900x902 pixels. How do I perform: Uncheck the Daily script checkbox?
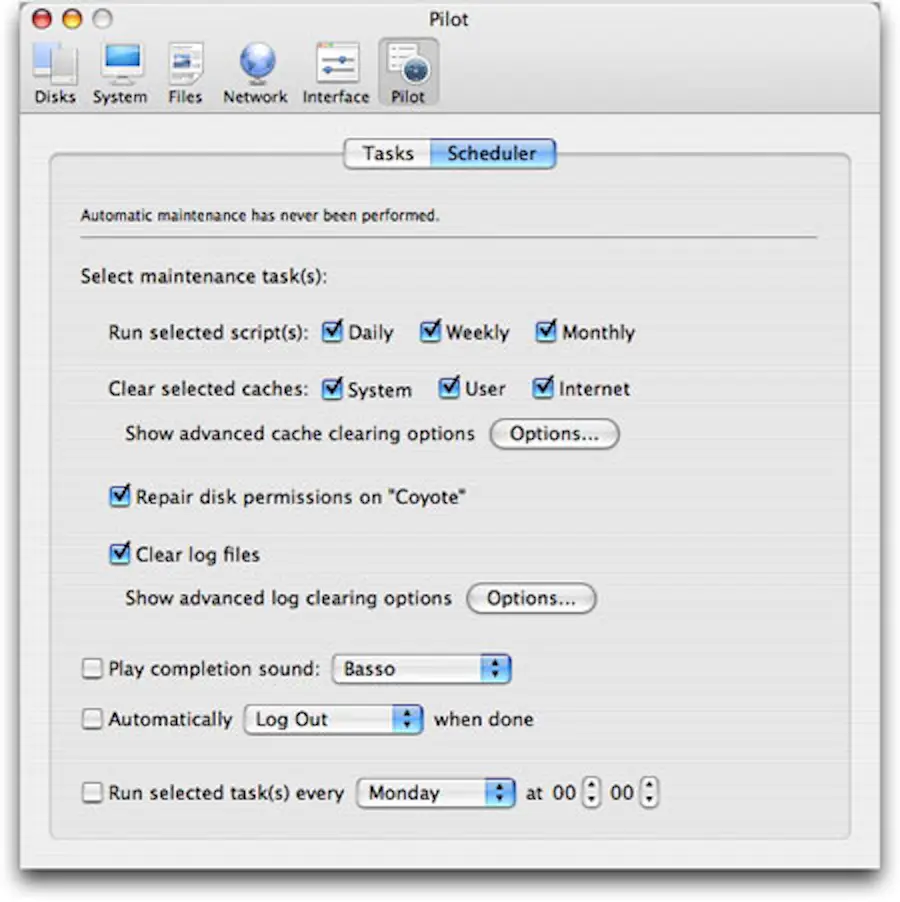332,331
